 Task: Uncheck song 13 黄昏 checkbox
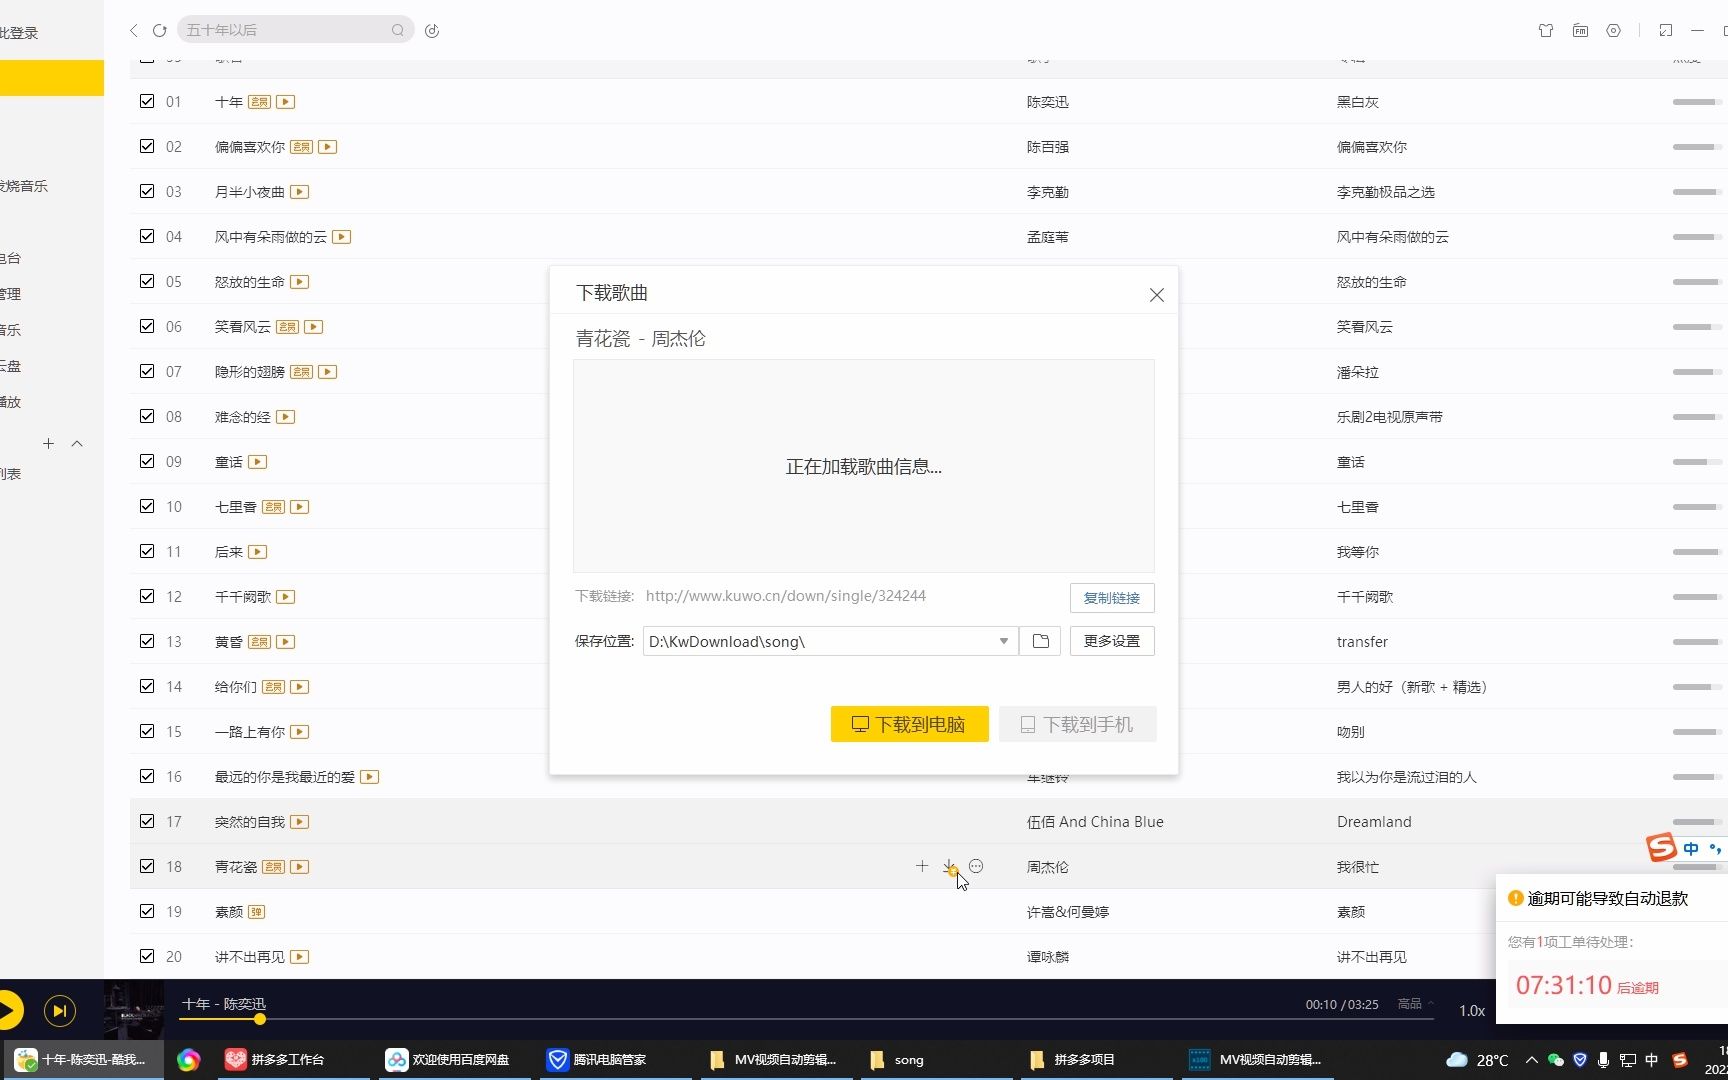pyautogui.click(x=147, y=641)
